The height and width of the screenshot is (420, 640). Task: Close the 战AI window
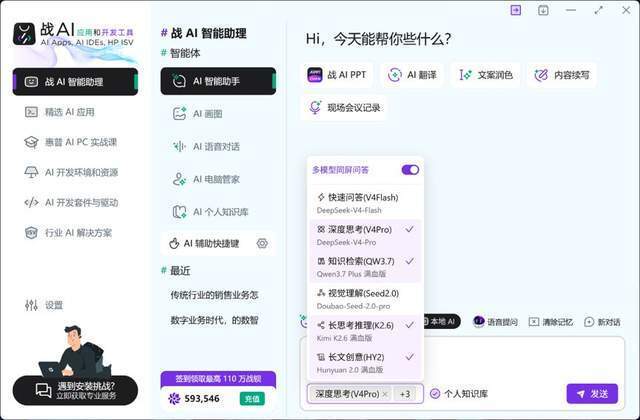tap(626, 10)
